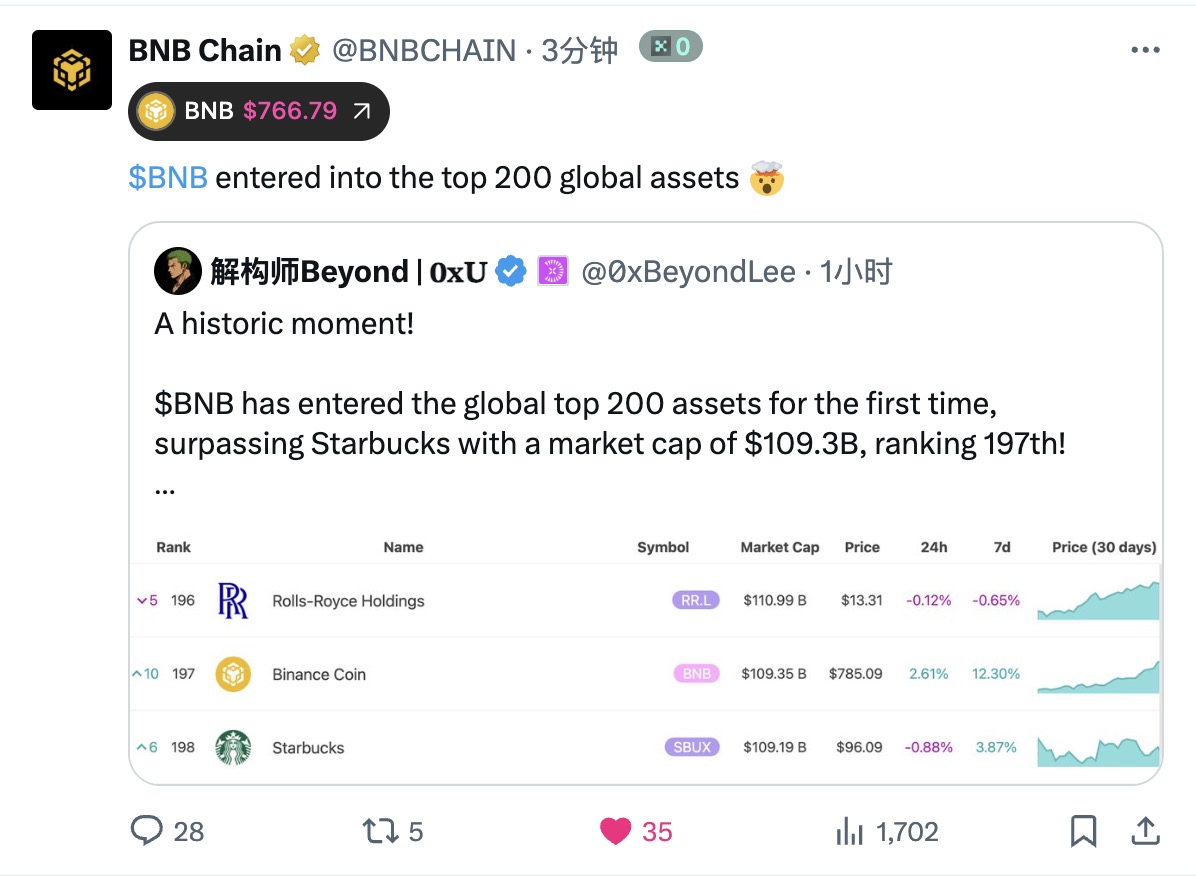Screen dimensions: 1196x876
Task: Open the @0xBeyondLee handle
Action: point(688,272)
